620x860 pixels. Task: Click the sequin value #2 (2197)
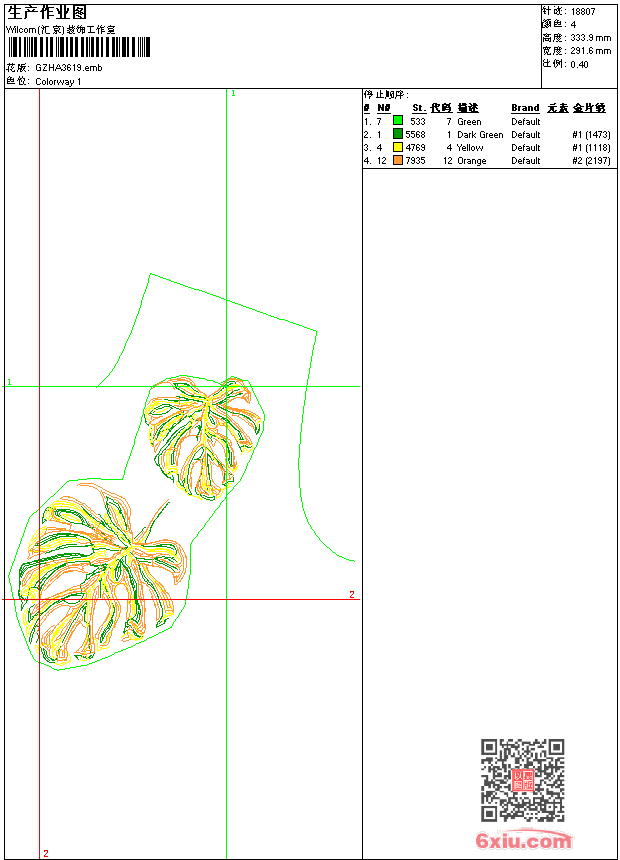coord(591,160)
